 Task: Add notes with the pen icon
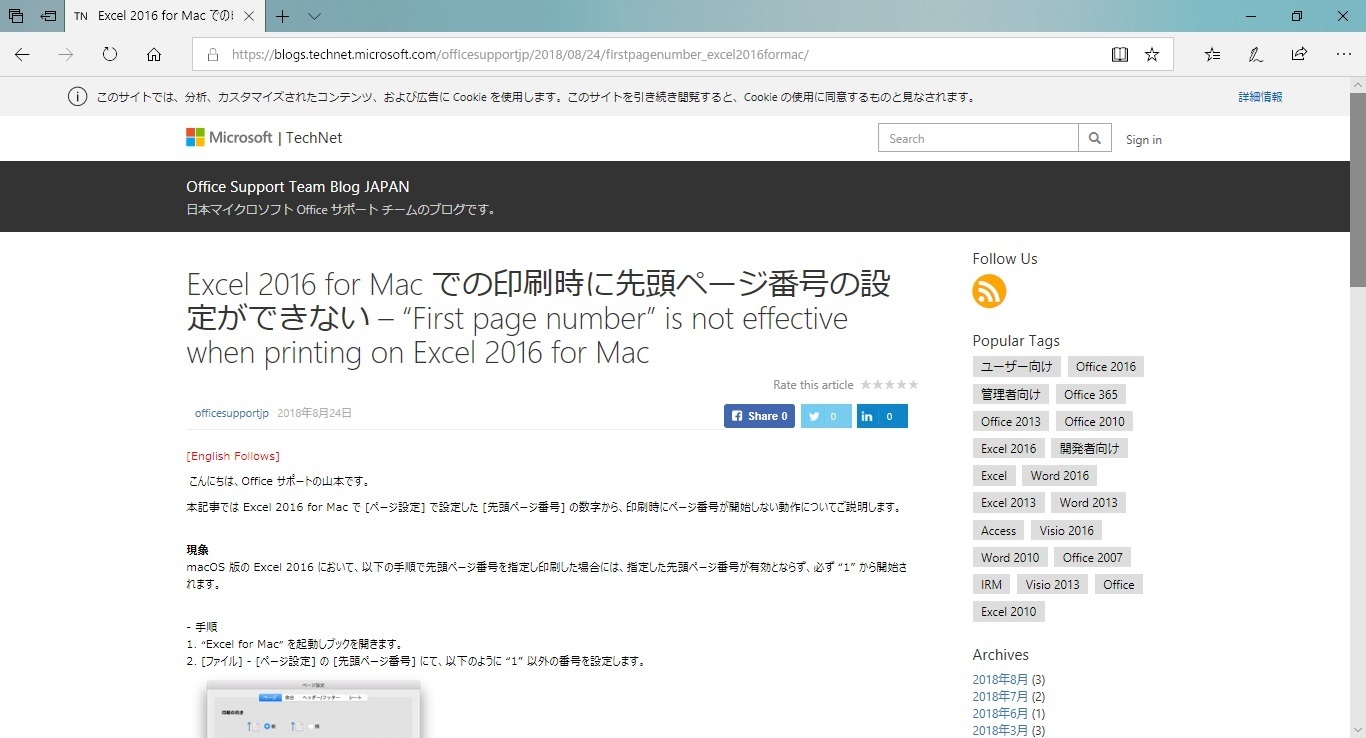tap(1255, 54)
